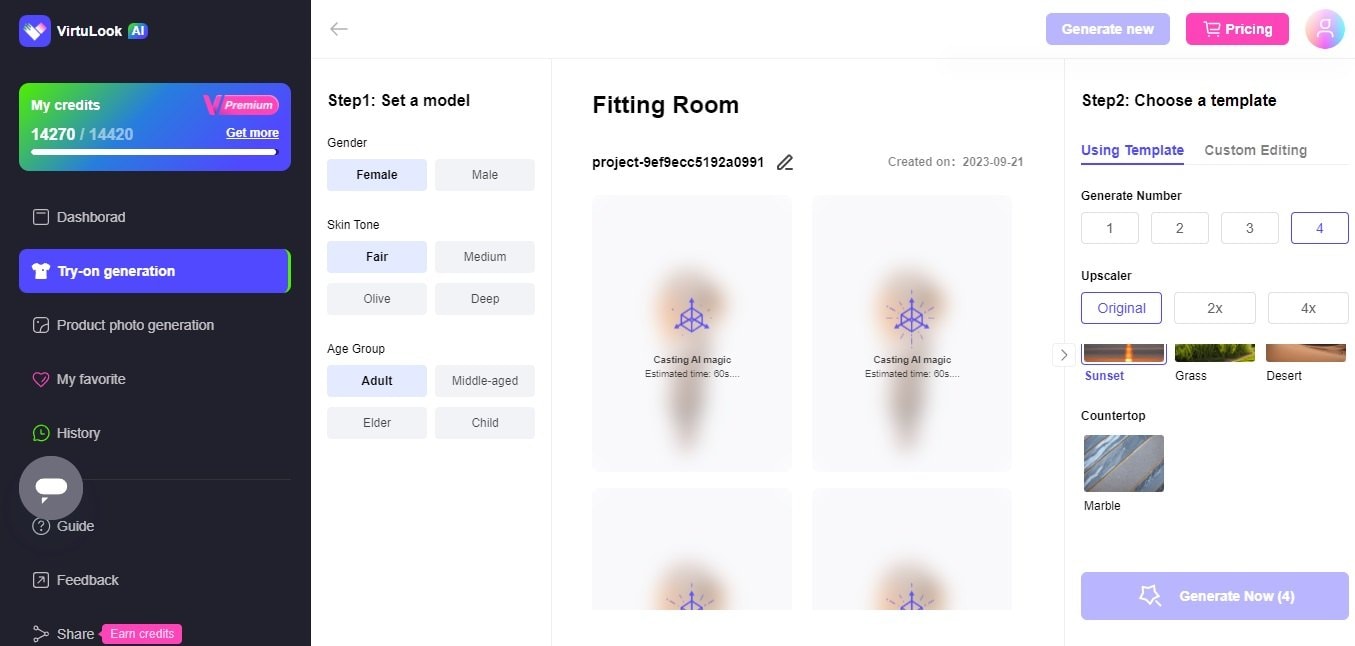Select the Grass template thumbnail
The width and height of the screenshot is (1355, 646).
click(1215, 353)
